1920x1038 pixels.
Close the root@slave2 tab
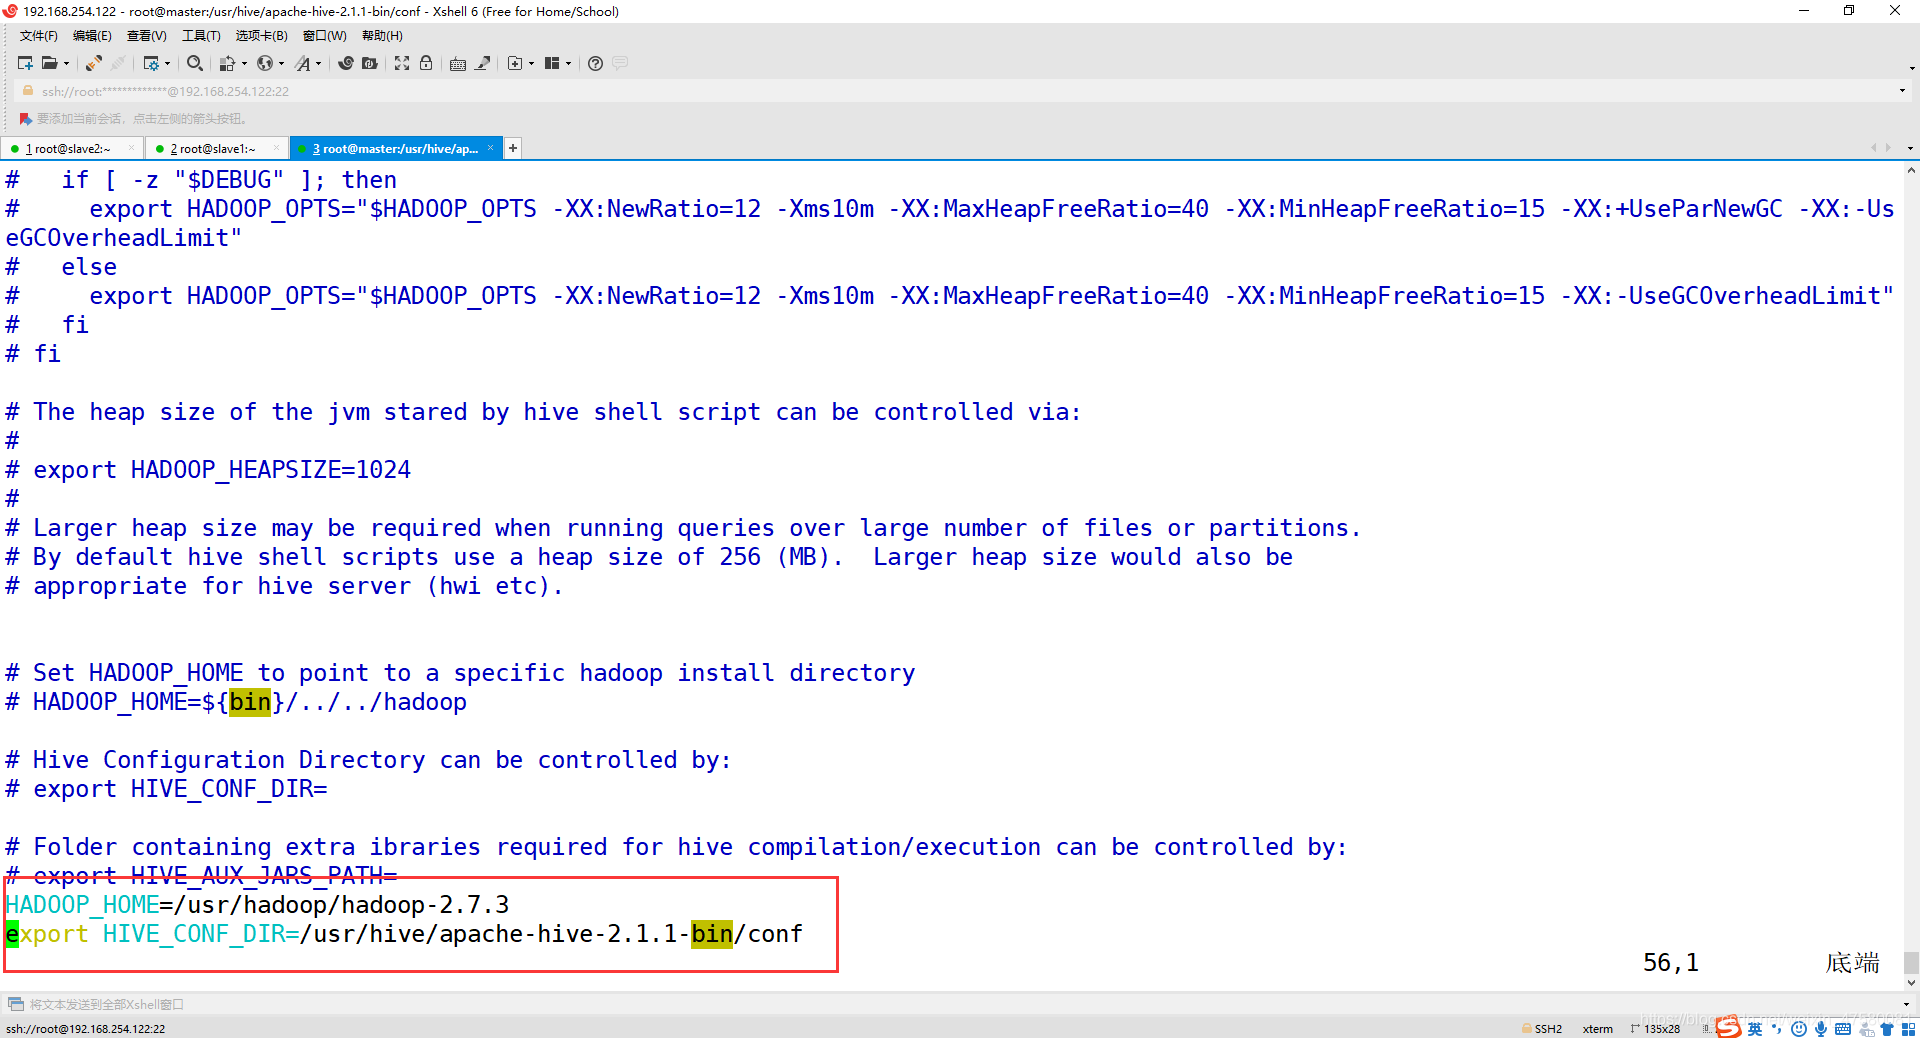tap(131, 148)
